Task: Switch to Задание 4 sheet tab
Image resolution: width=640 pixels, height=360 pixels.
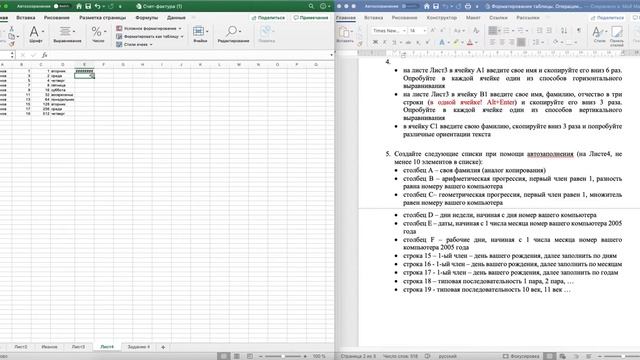Action: pos(139,347)
